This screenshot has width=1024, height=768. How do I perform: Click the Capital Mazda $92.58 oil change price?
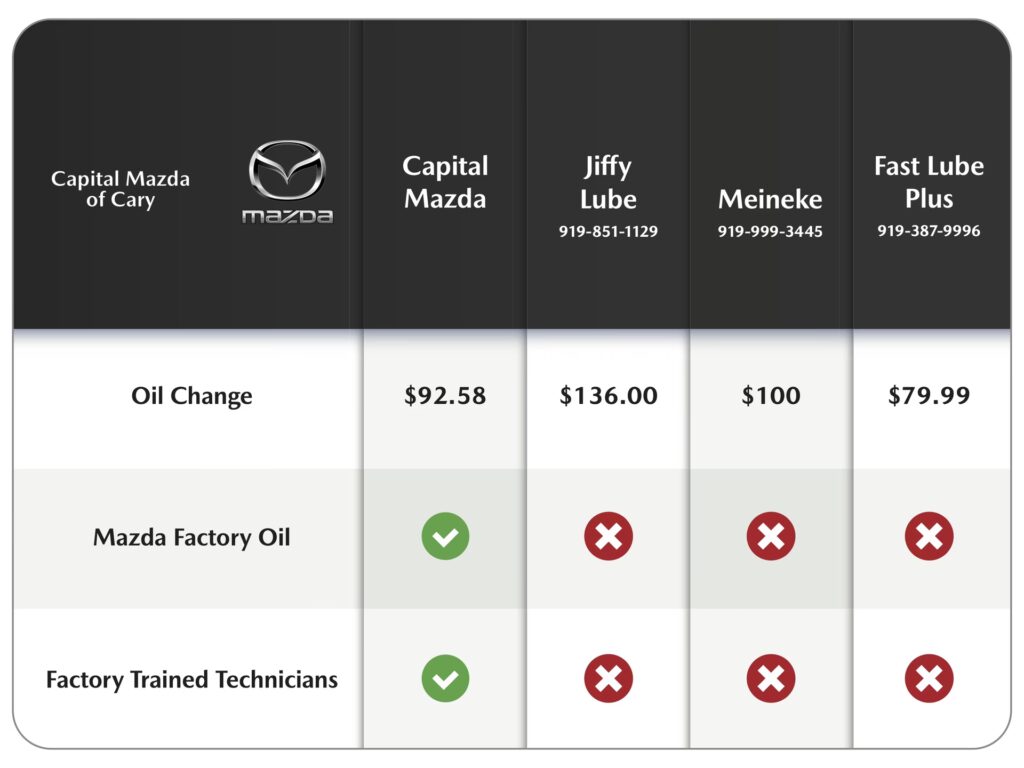[x=445, y=396]
